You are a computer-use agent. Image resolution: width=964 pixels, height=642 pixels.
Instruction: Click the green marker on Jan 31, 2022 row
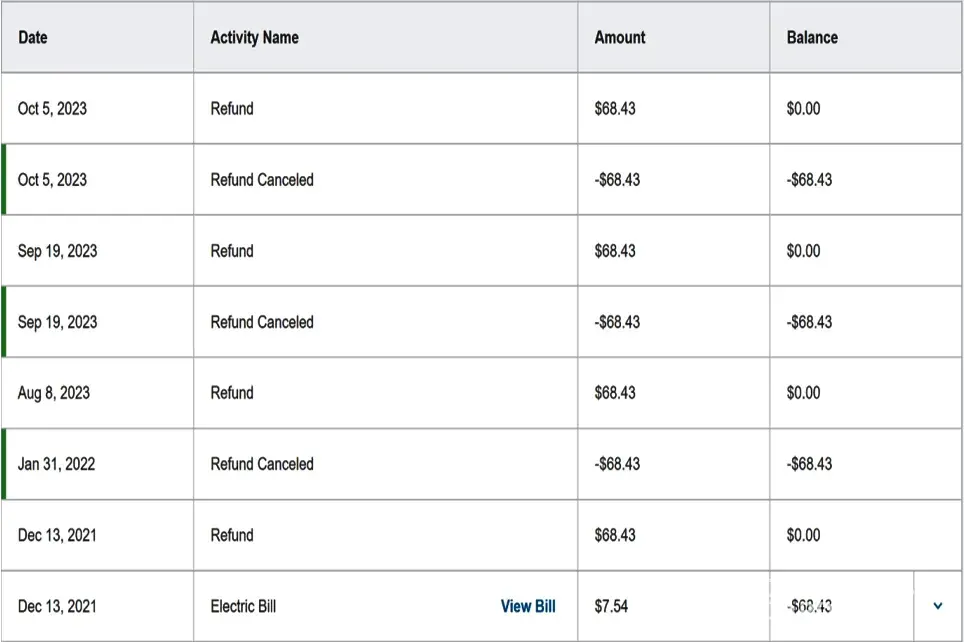coord(3,464)
